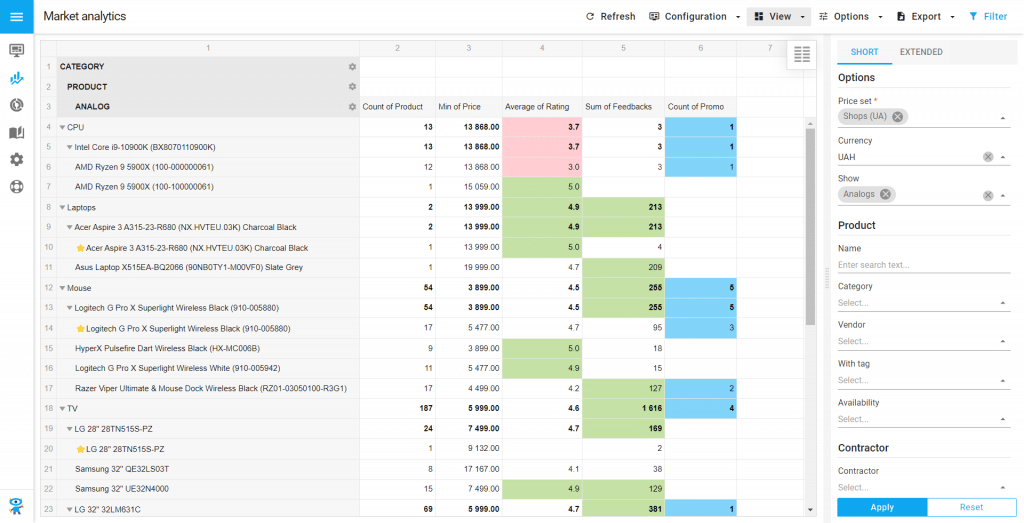Open the View menu

coord(779,16)
